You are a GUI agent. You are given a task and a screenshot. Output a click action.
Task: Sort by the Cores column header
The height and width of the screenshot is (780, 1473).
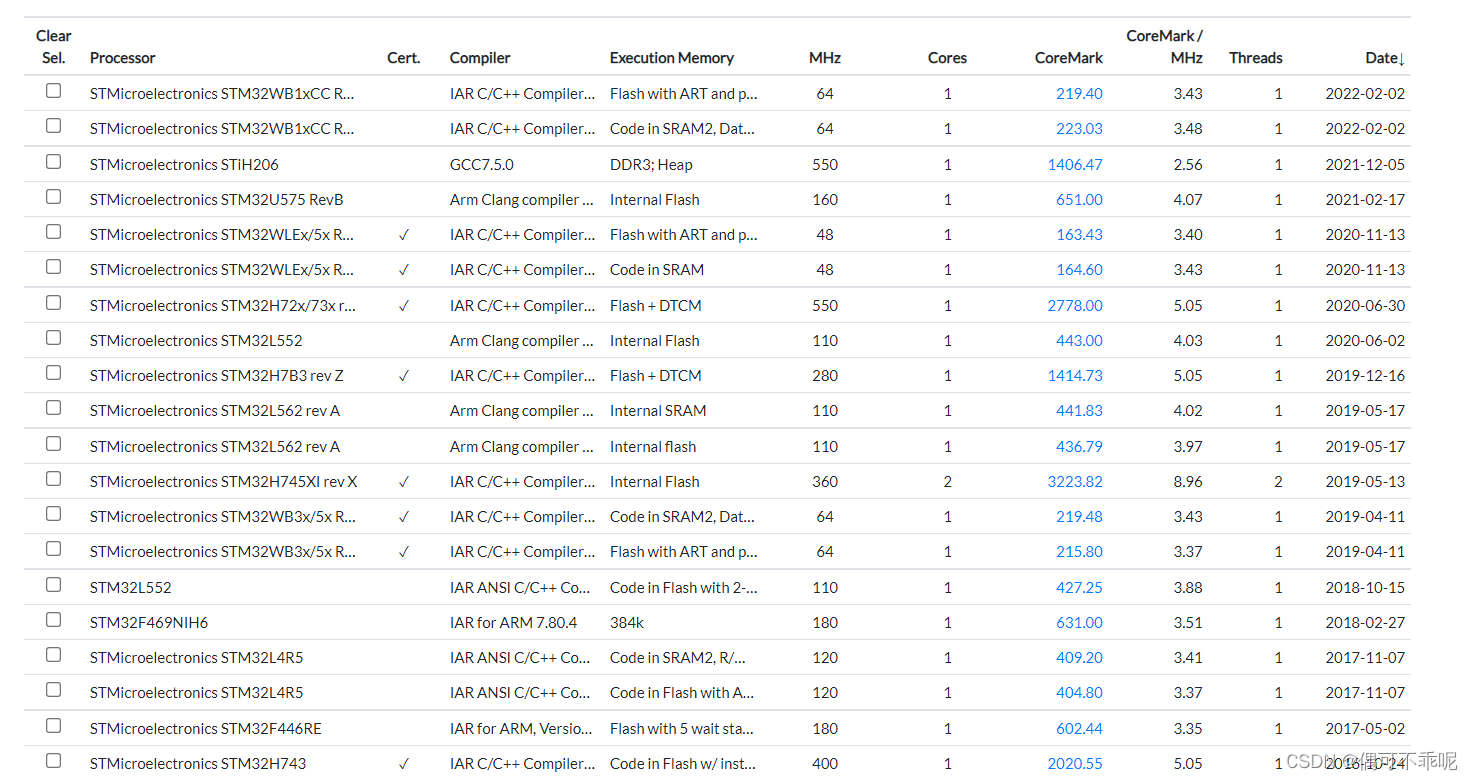947,58
